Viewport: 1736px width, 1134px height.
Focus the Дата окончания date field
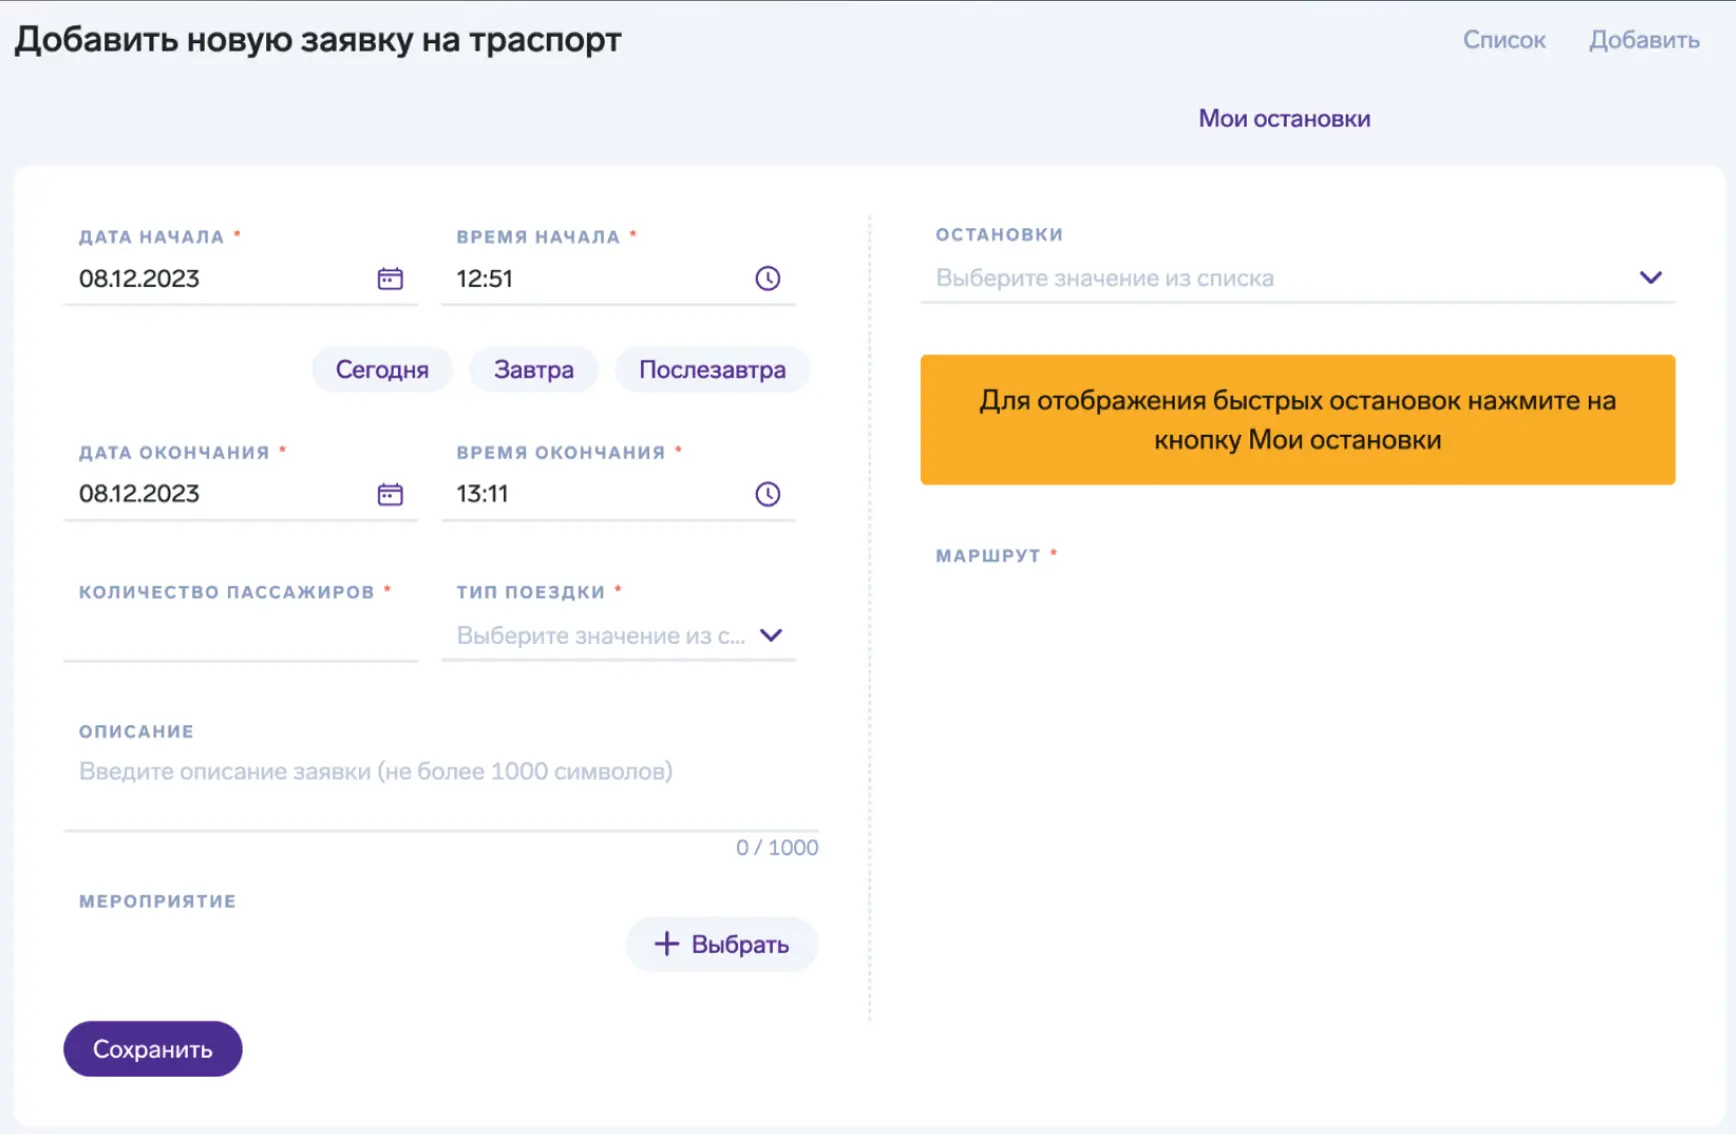(x=240, y=494)
